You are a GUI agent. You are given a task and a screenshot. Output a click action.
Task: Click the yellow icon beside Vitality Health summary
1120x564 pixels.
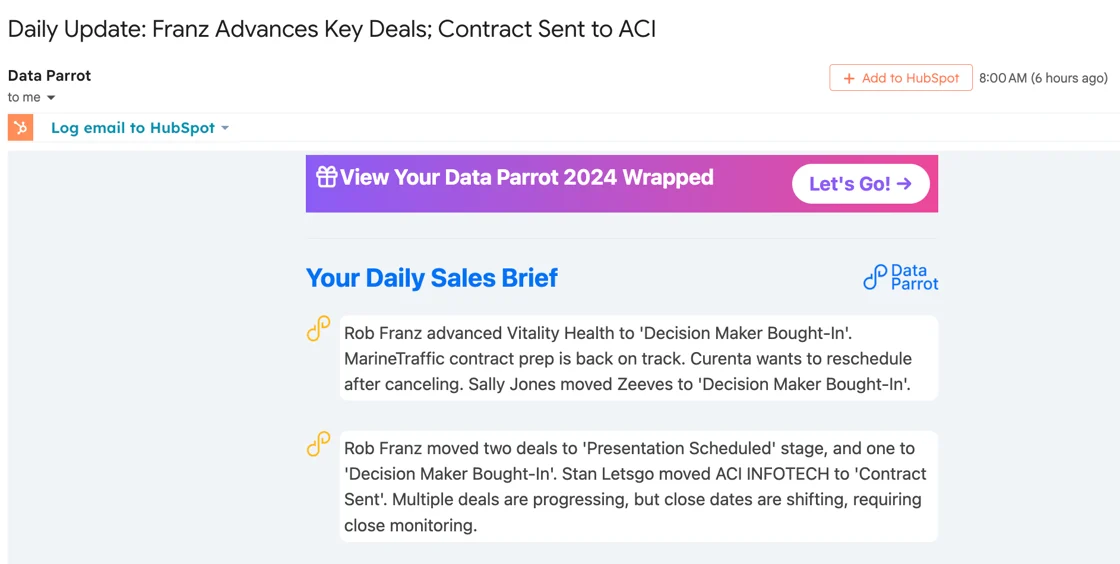(318, 330)
